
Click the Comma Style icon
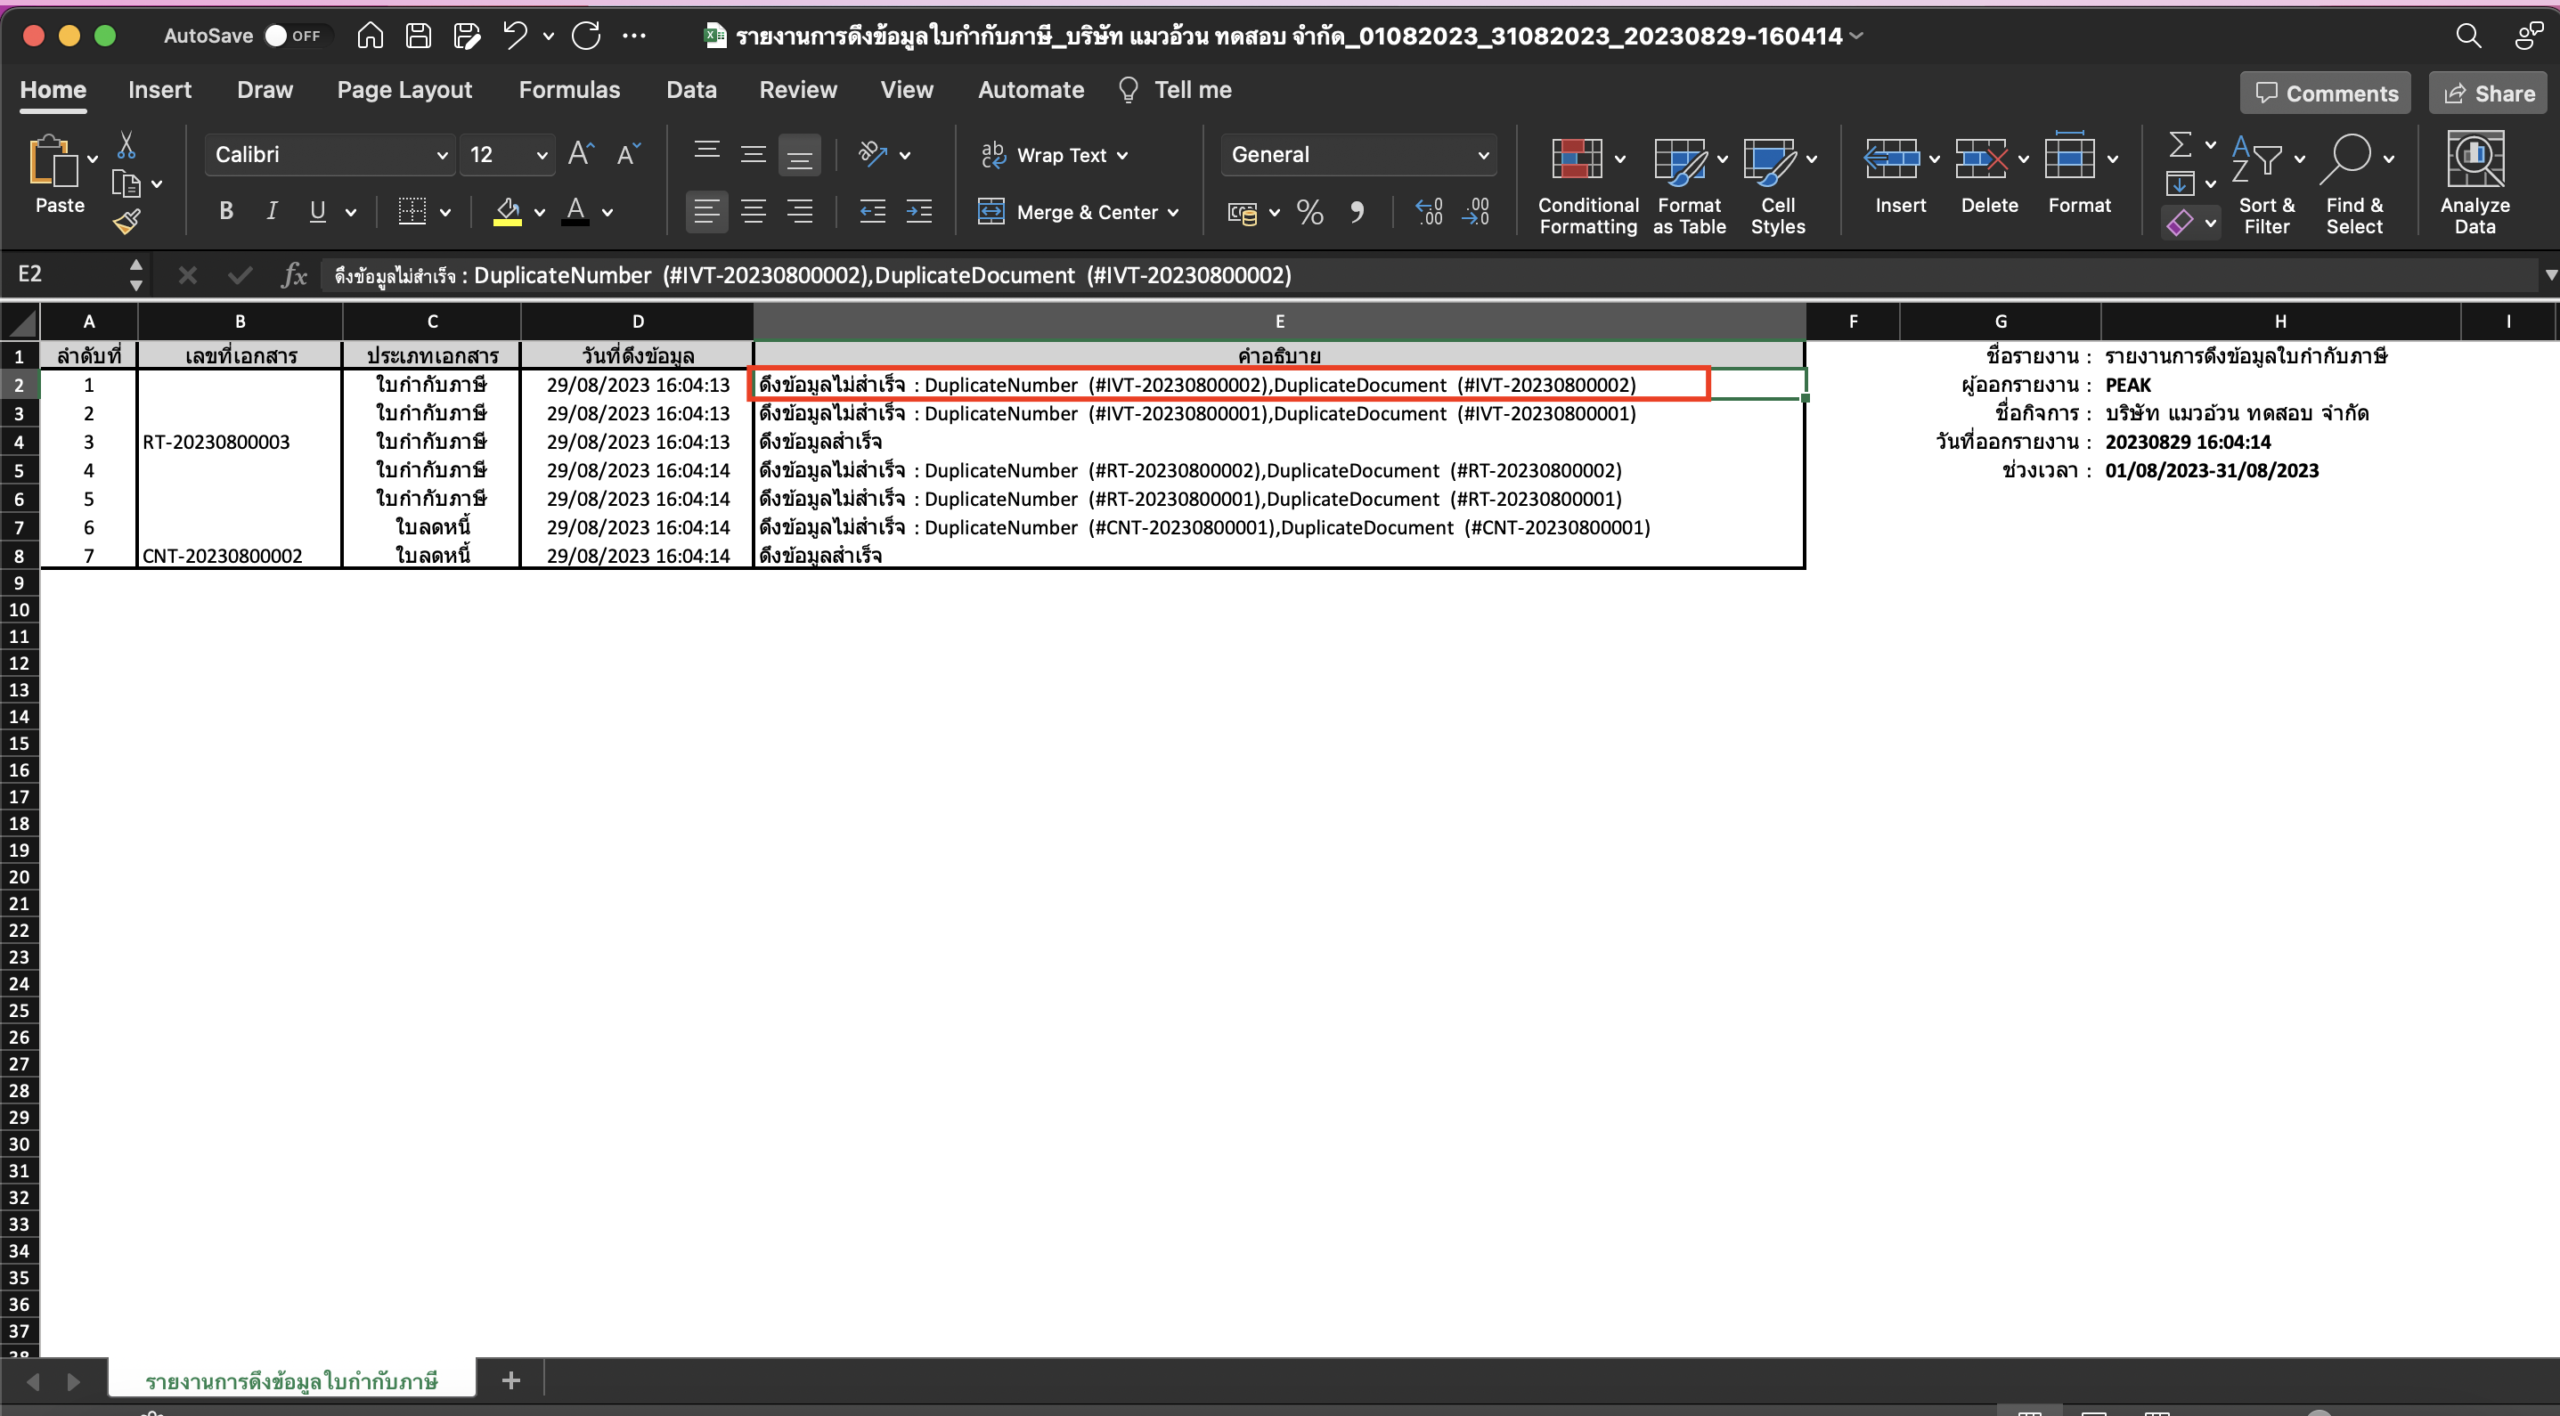tap(1357, 212)
